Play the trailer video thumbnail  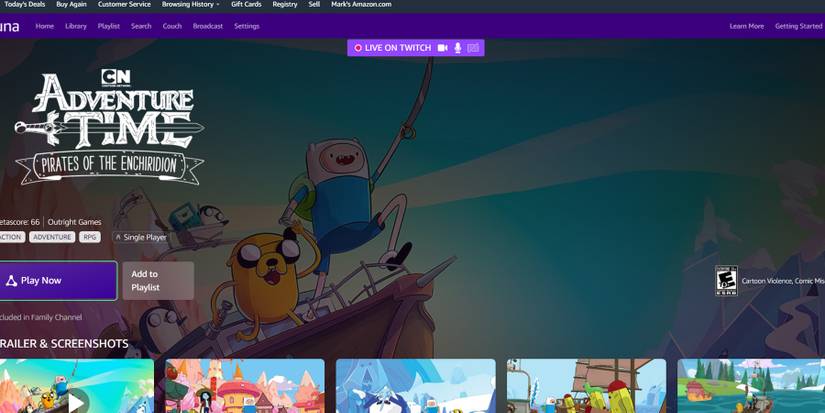click(76, 386)
